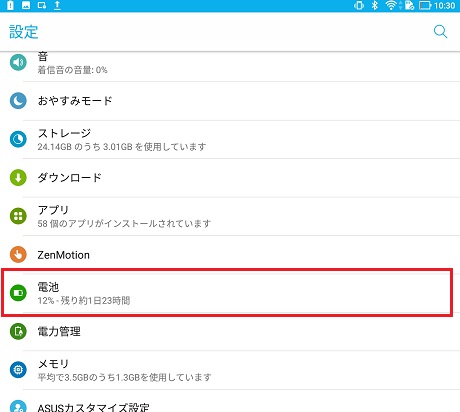Screen dimensions: 460x412
Task: Select おやすみモード entry
Action: pyautogui.click(x=230, y=101)
